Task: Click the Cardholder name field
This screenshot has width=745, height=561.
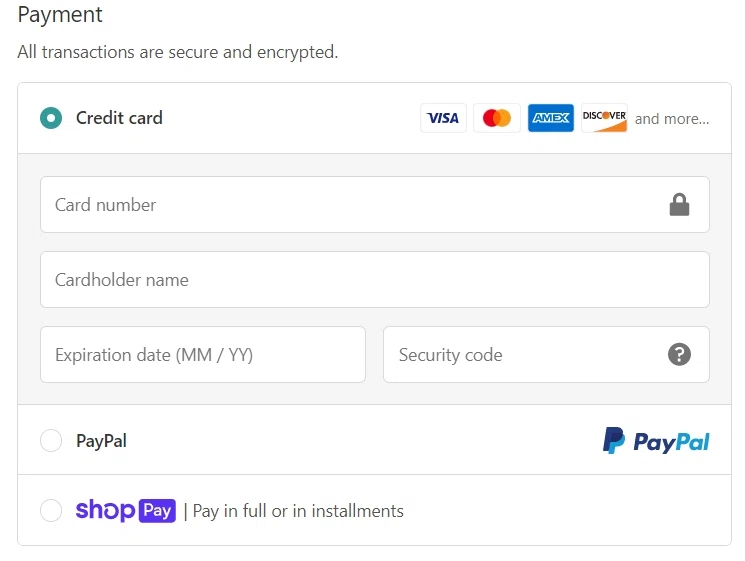Action: pyautogui.click(x=374, y=280)
